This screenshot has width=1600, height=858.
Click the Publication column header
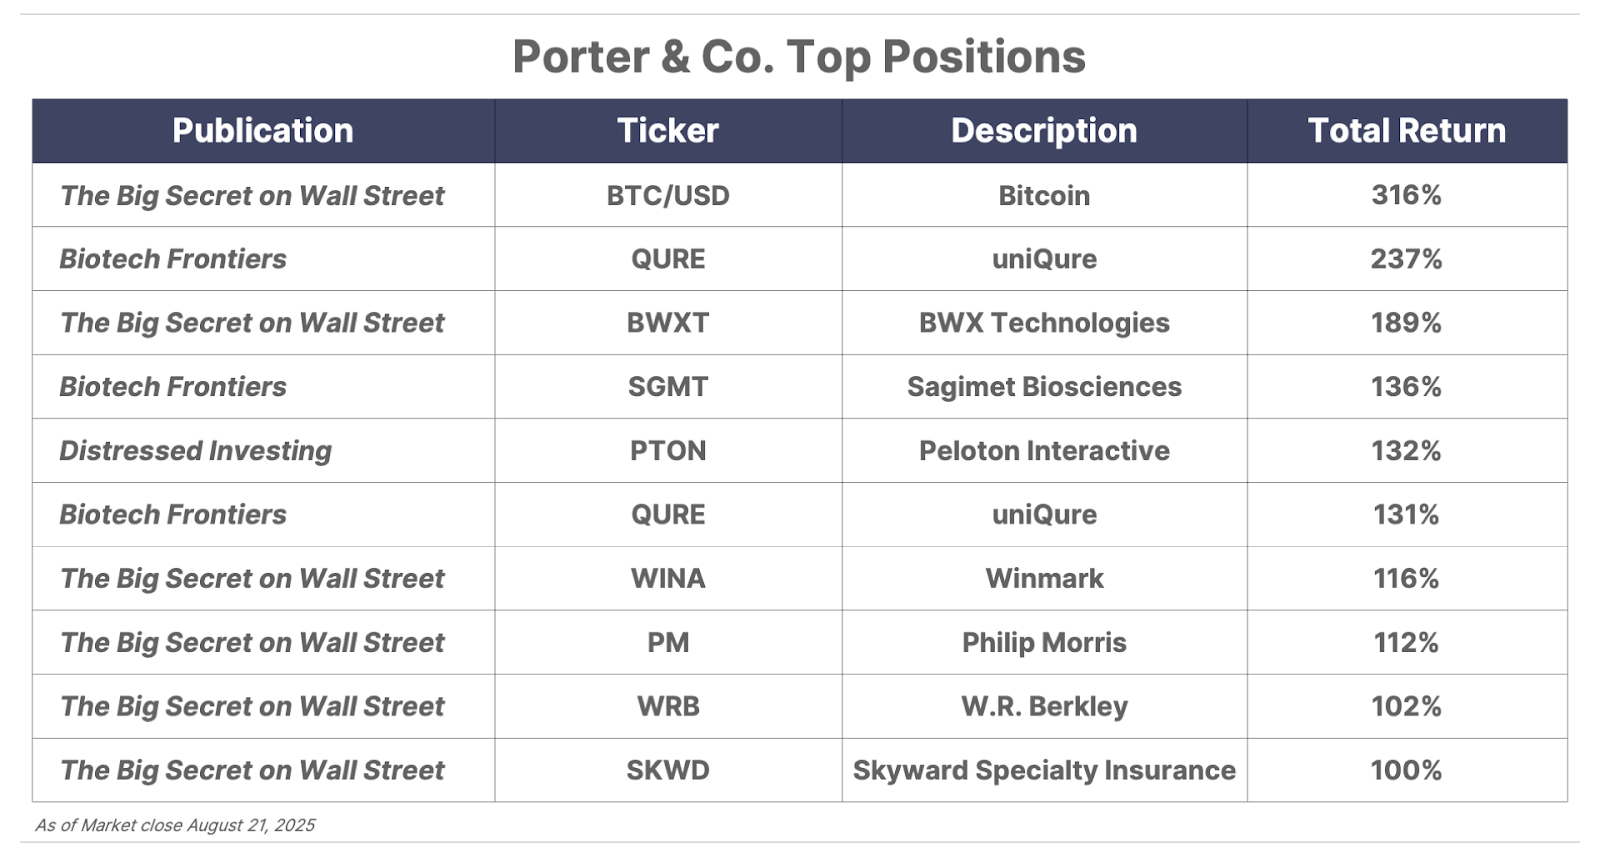pyautogui.click(x=263, y=131)
